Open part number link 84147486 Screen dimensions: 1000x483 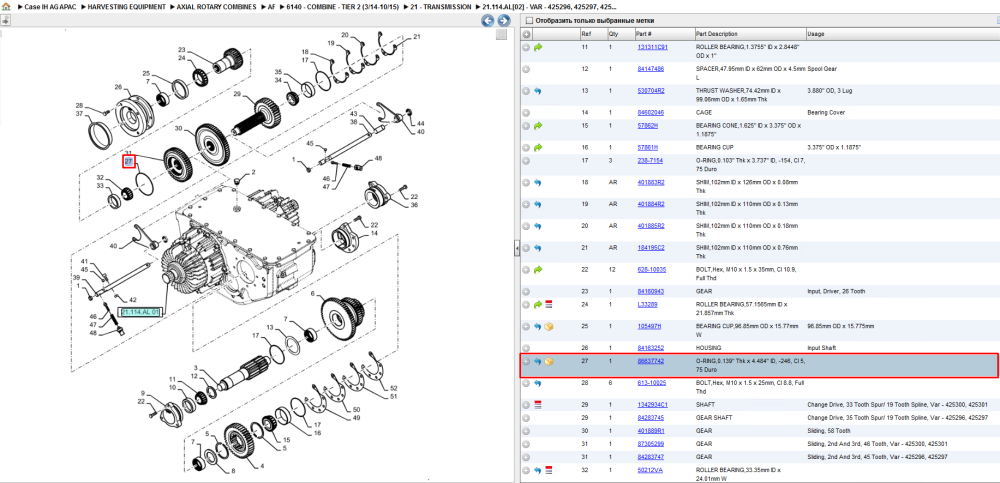coord(651,69)
